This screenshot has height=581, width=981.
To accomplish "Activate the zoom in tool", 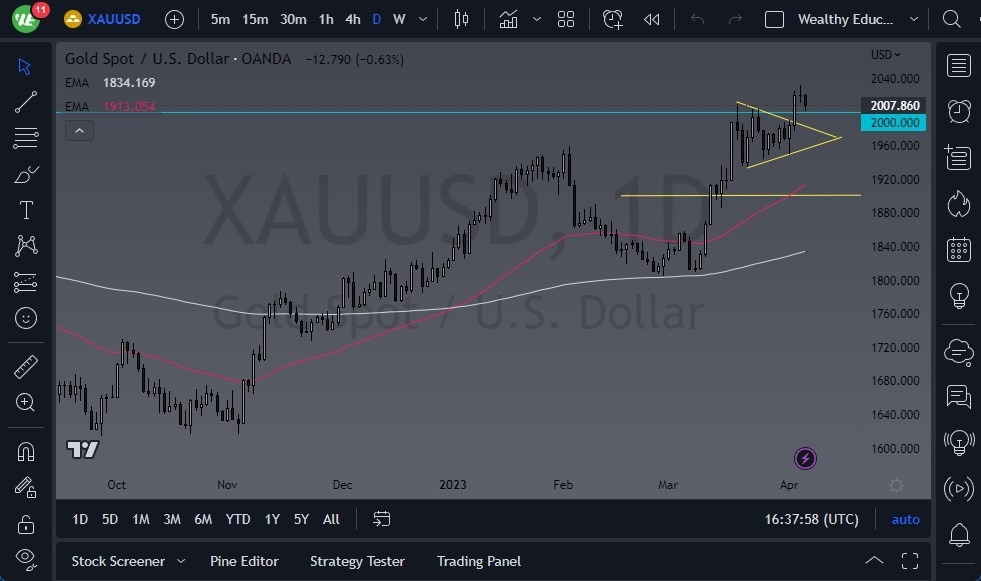I will (x=26, y=402).
